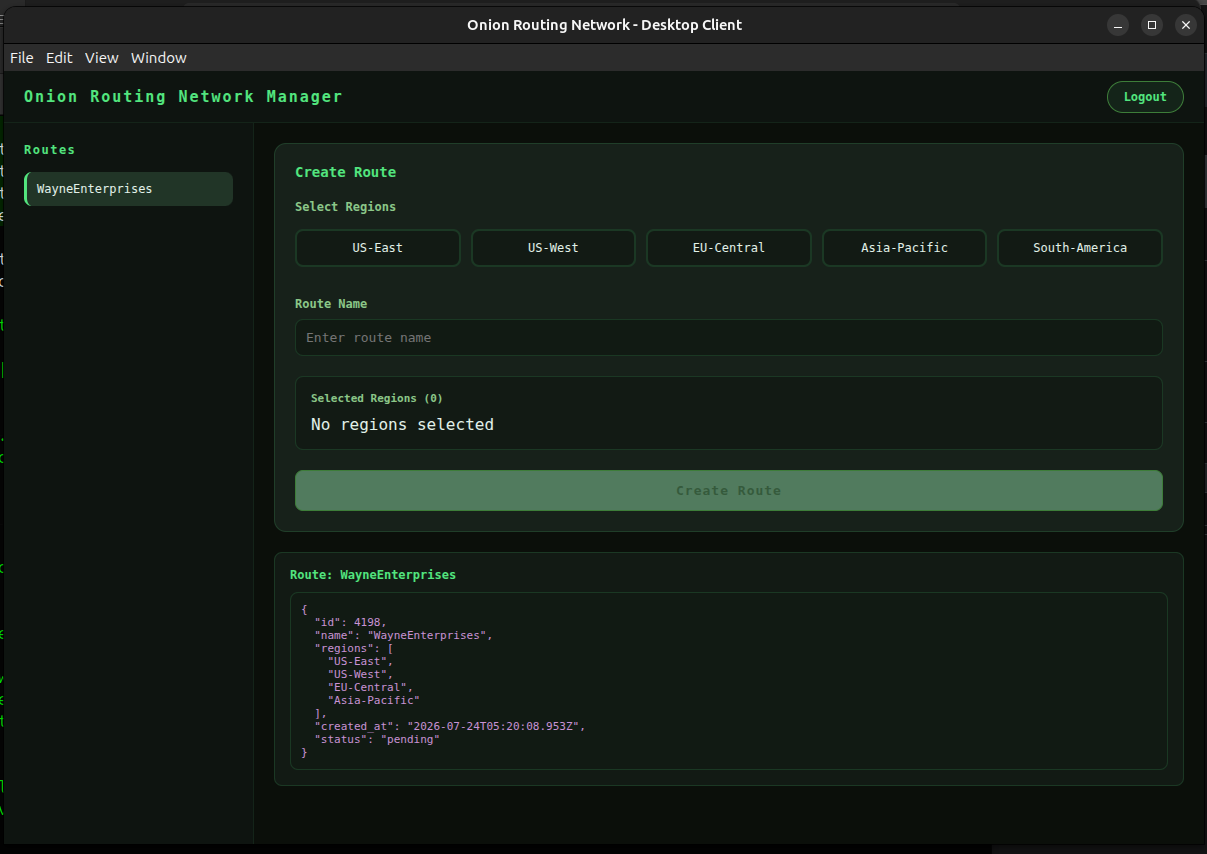Toggle the EU-Central region
Screen dimensions: 1207x854
tap(729, 248)
